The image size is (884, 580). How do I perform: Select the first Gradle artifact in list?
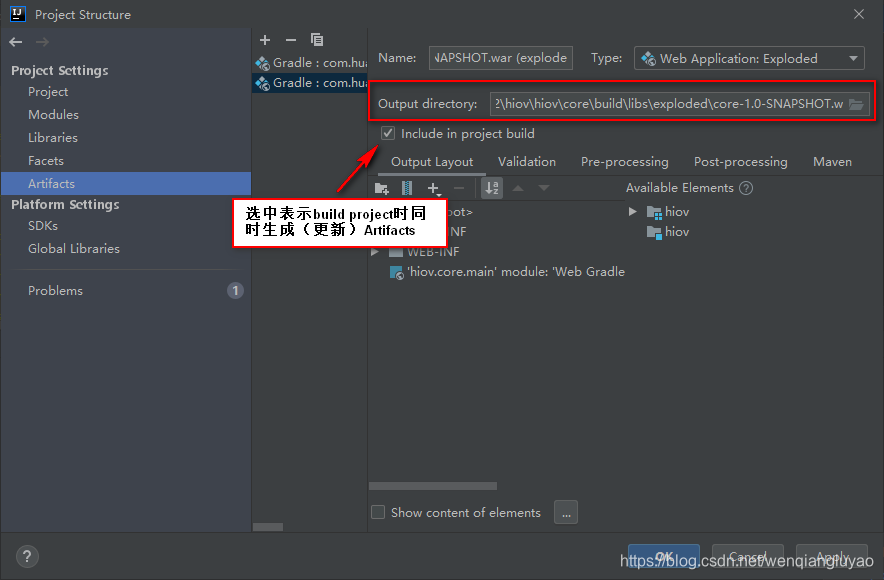310,63
